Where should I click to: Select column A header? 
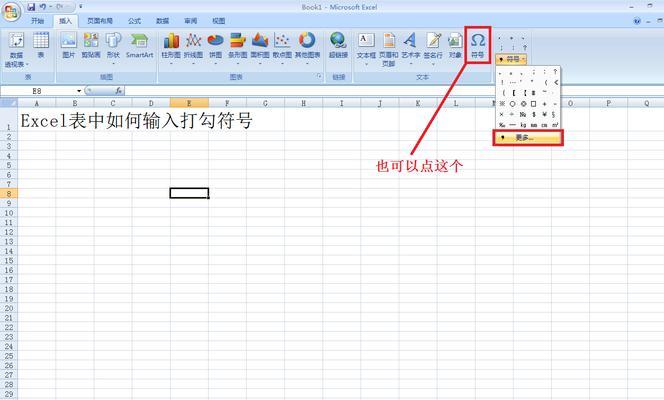coord(36,103)
